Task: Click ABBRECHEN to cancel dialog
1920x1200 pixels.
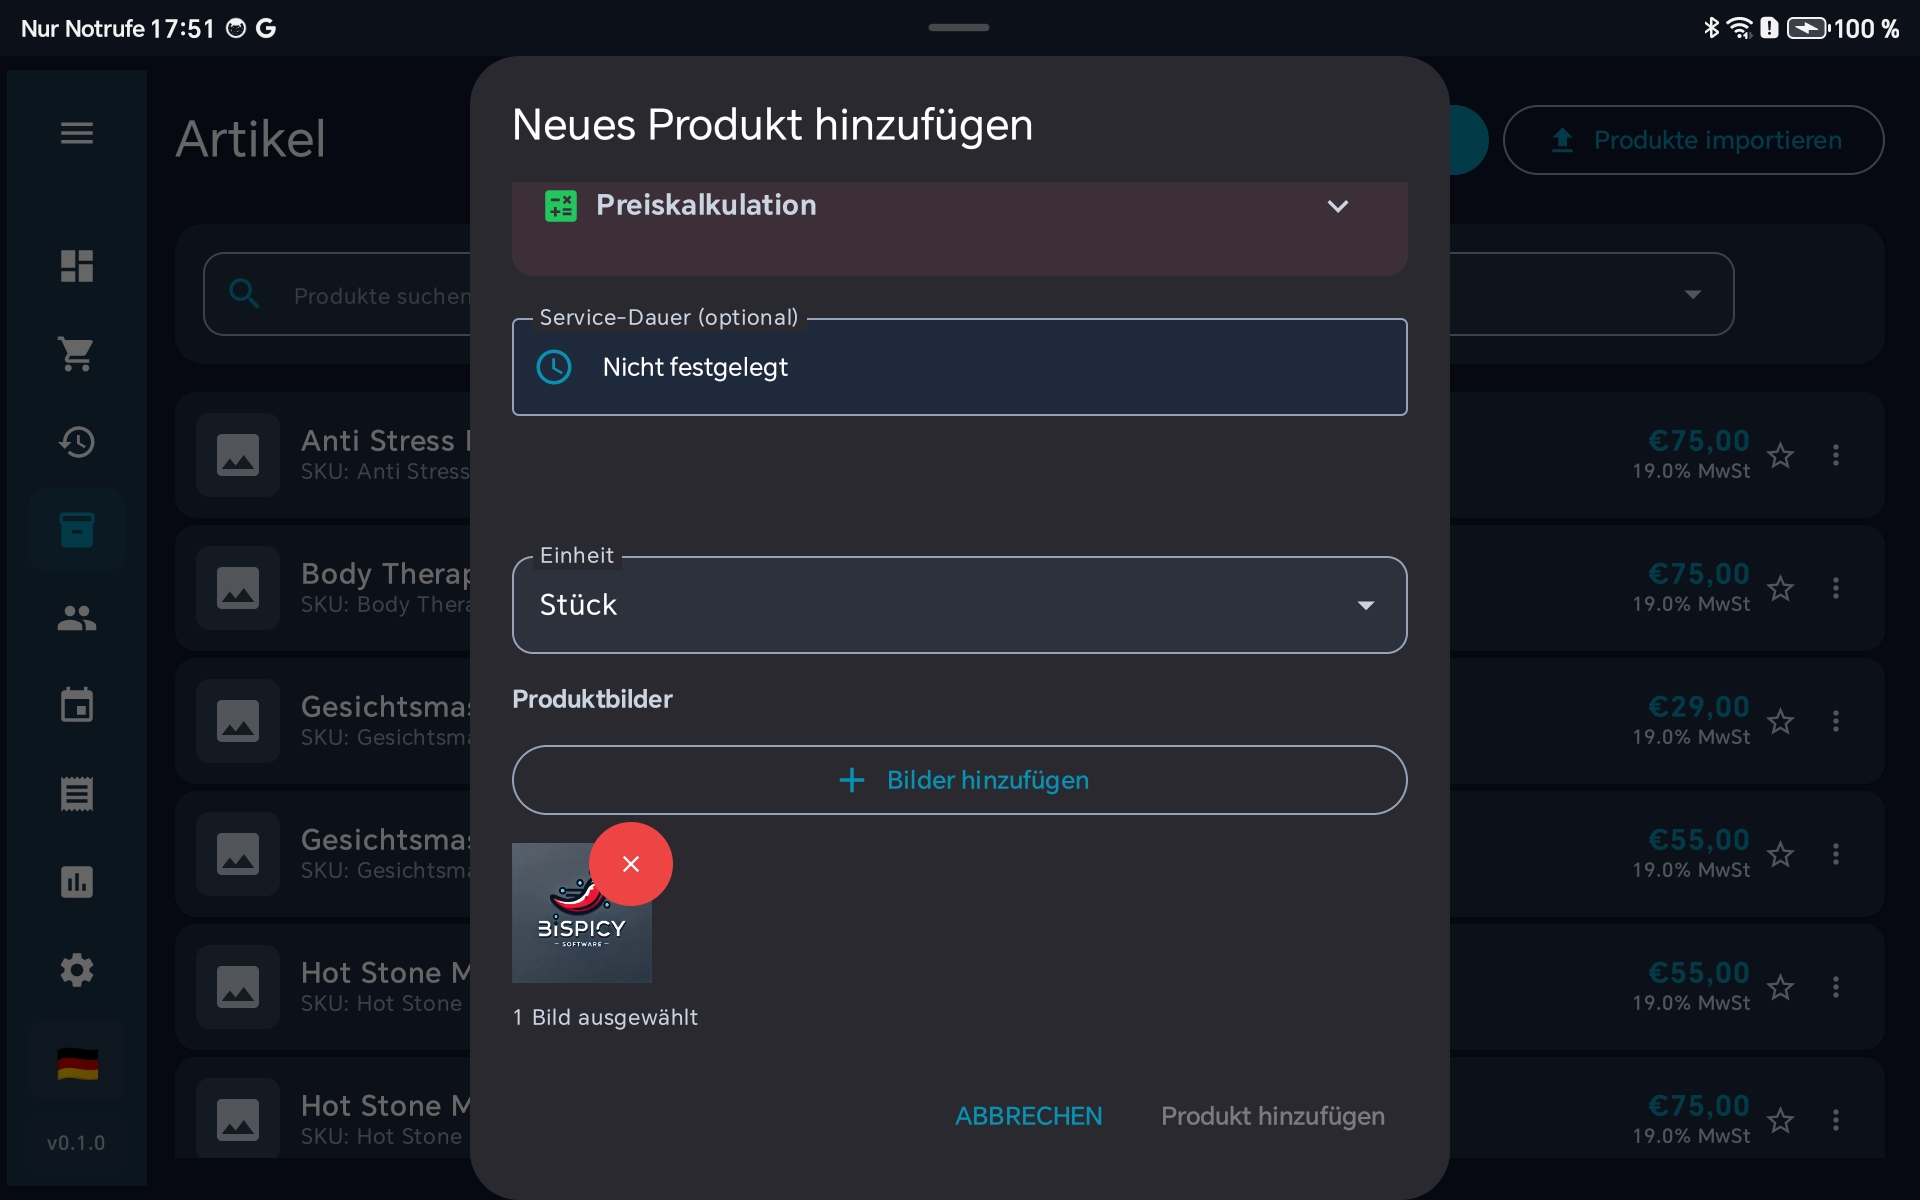Action: tap(1028, 1116)
